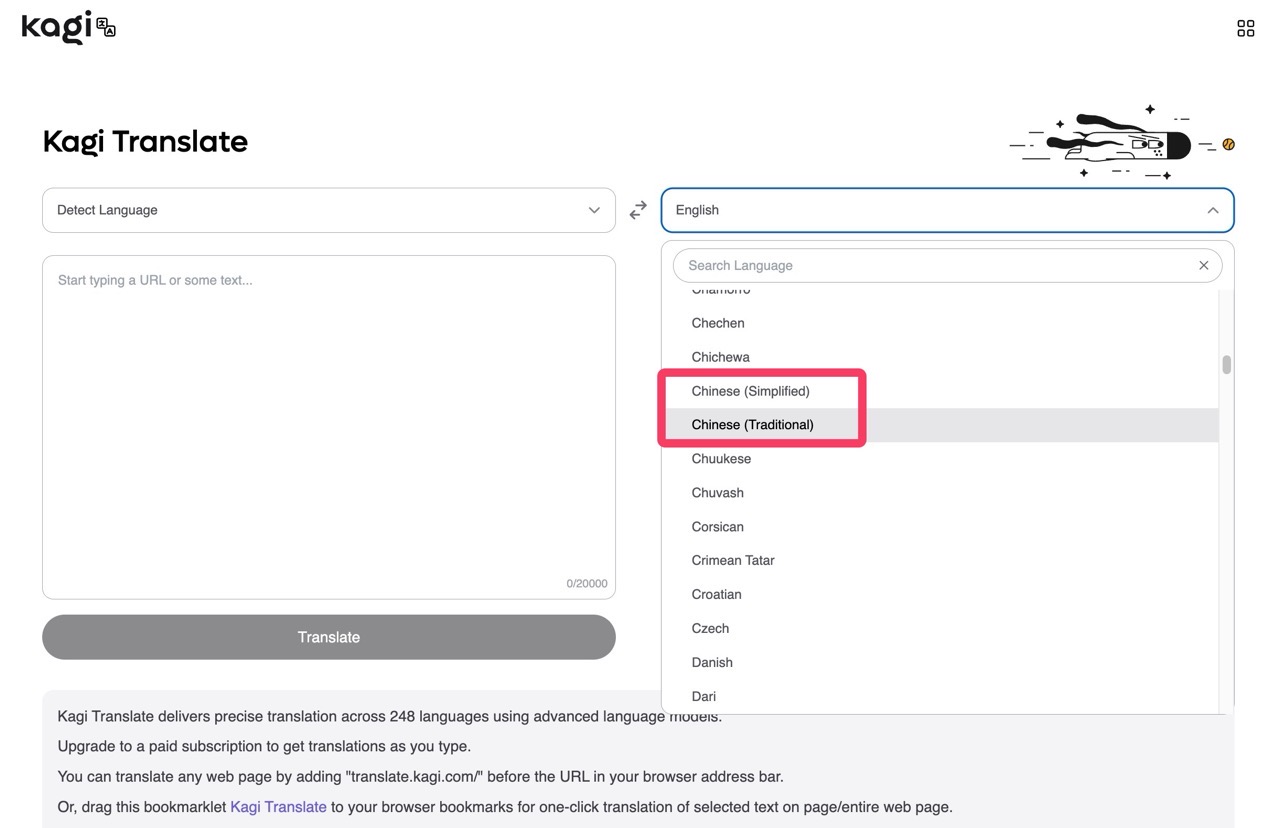Click the 0/20000 character counter
Image resolution: width=1280 pixels, height=828 pixels.
pos(587,584)
